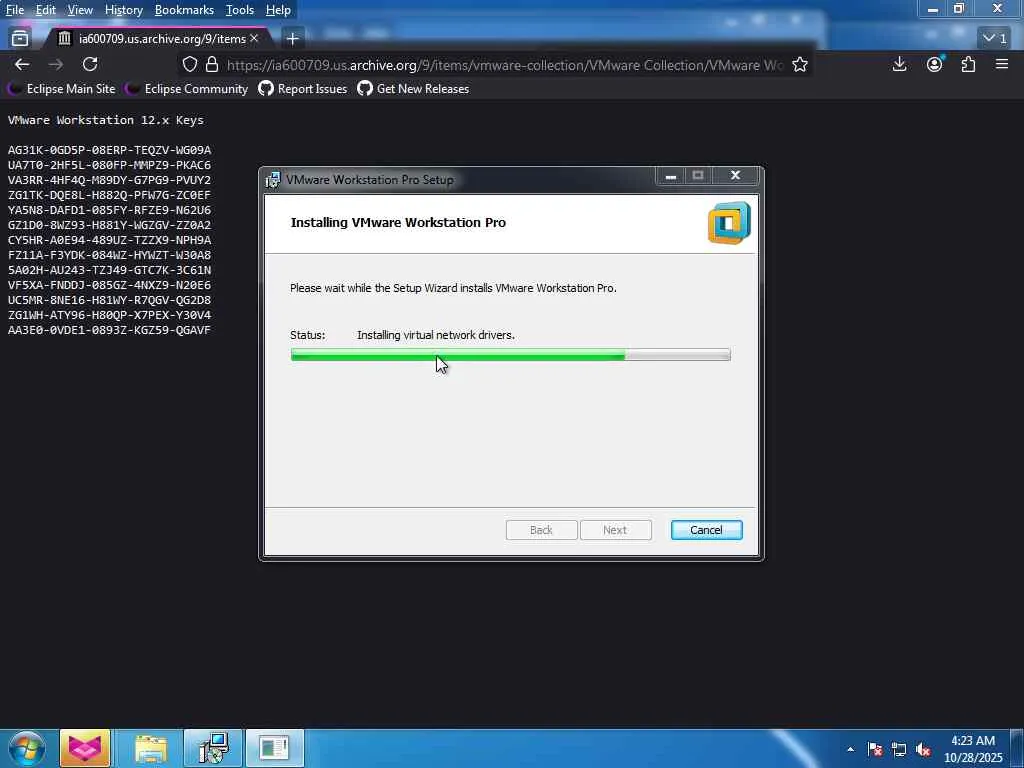Click the Installing virtual network drivers status text
Screen dimensions: 1024x768
pyautogui.click(x=436, y=335)
